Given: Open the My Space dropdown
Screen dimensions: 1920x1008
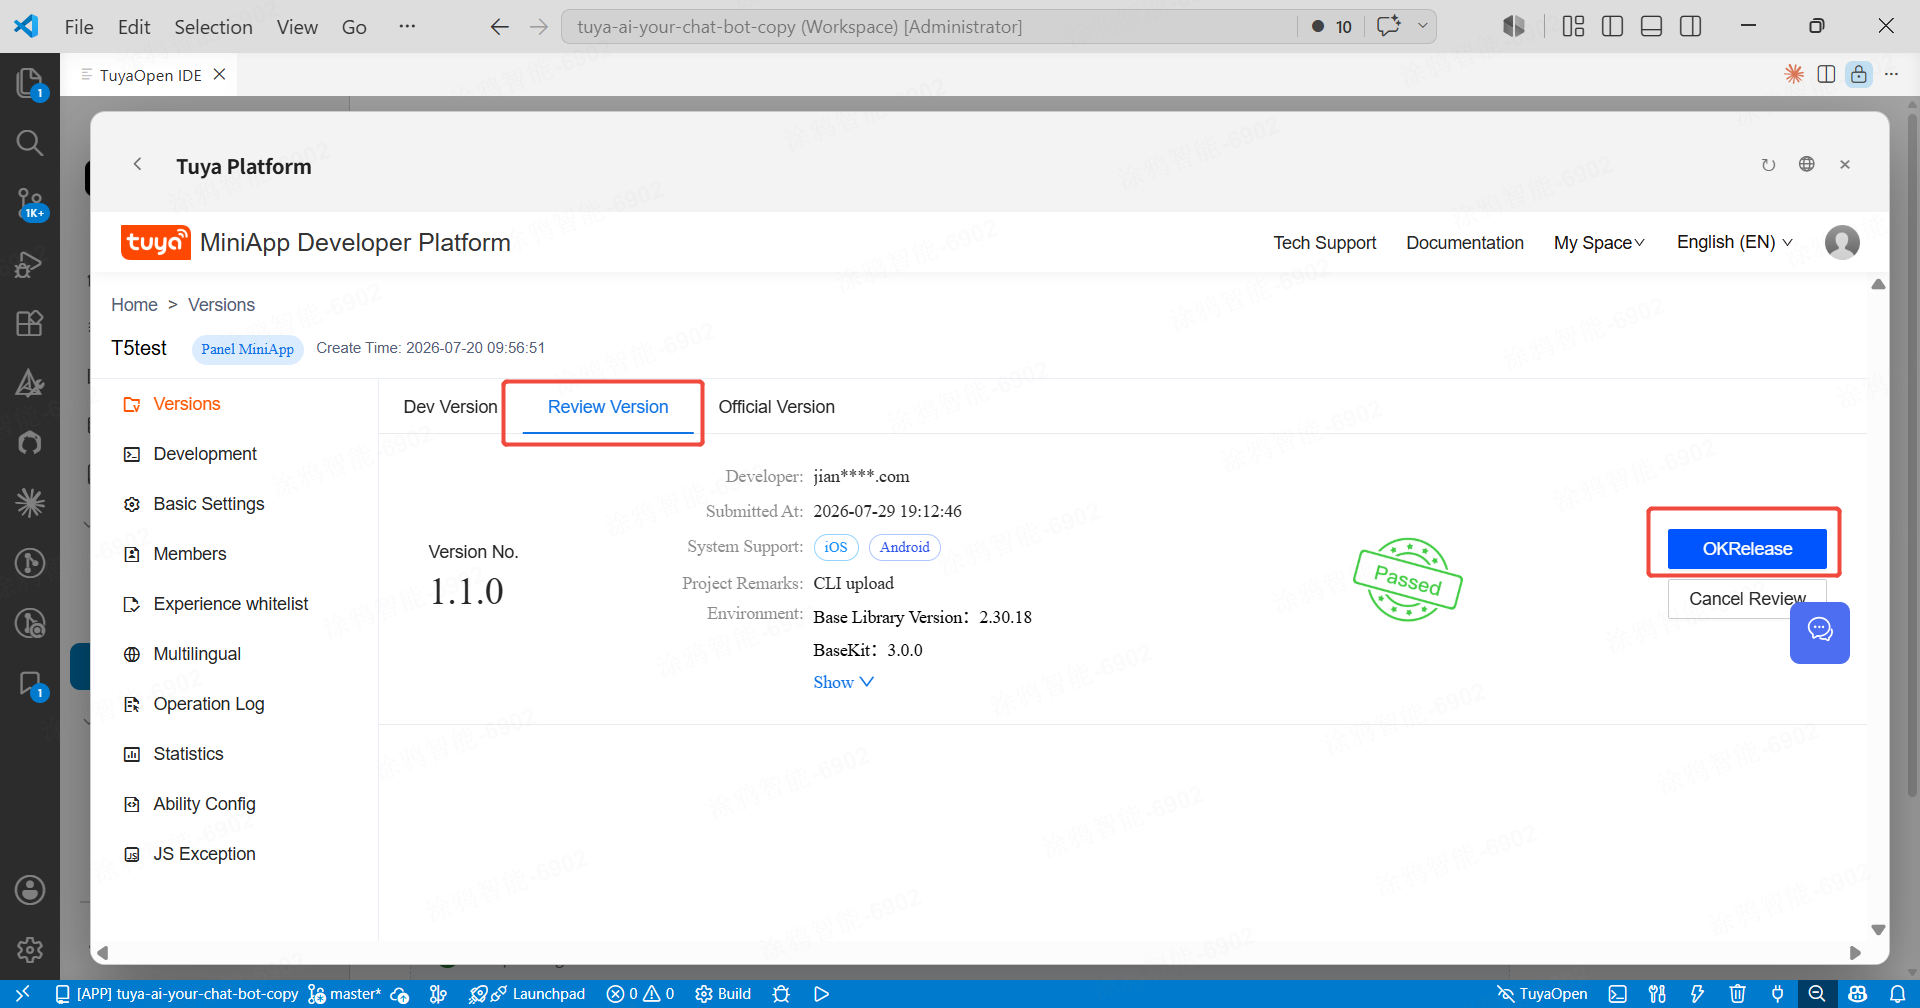Looking at the screenshot, I should [x=1599, y=243].
